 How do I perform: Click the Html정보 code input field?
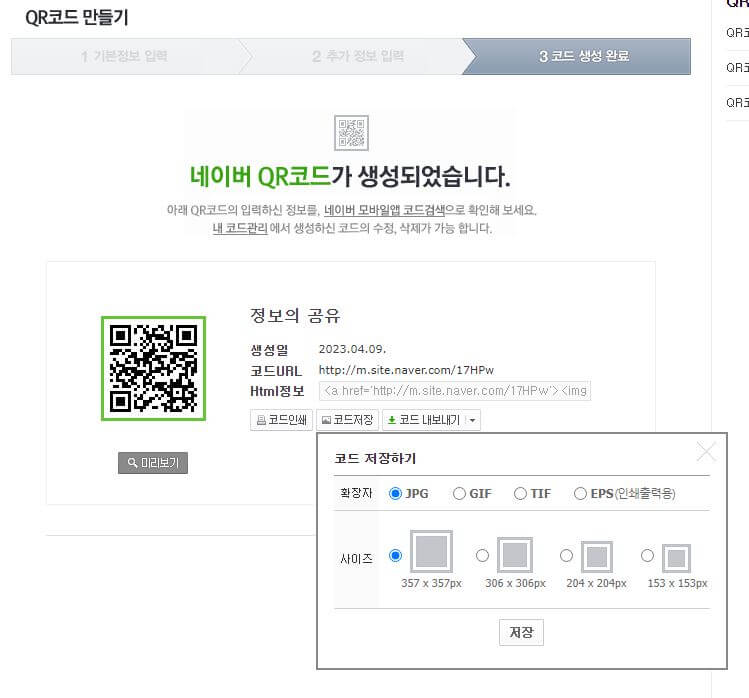455,391
